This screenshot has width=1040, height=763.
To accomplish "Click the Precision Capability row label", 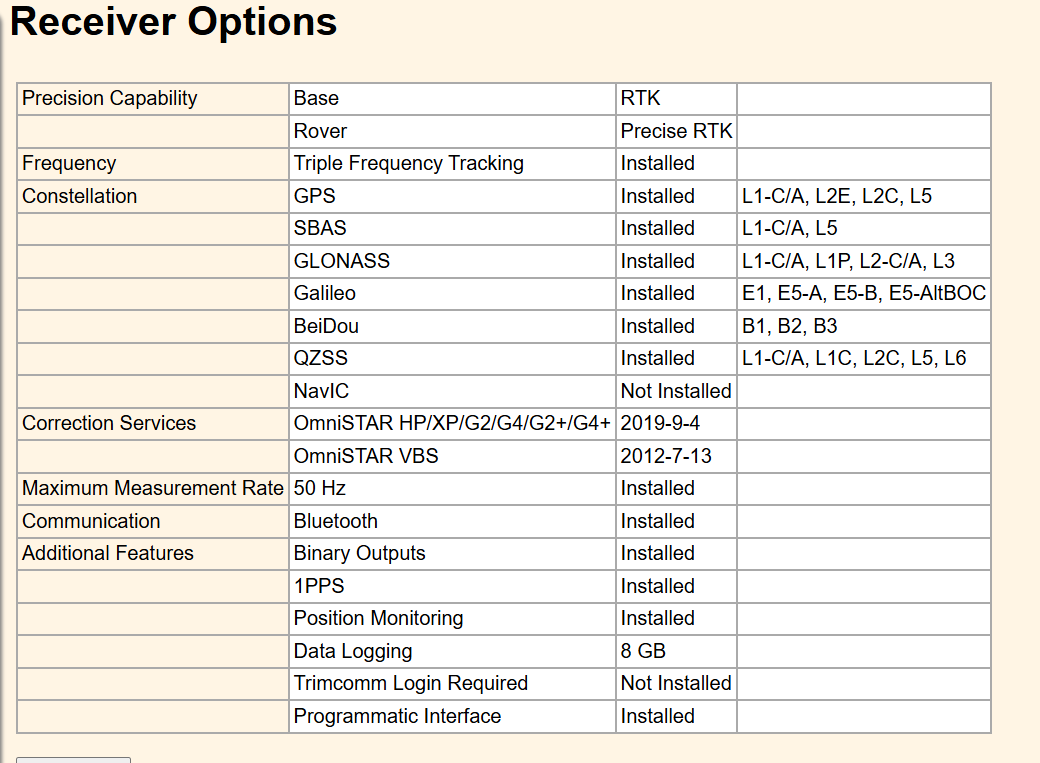I will pyautogui.click(x=110, y=98).
